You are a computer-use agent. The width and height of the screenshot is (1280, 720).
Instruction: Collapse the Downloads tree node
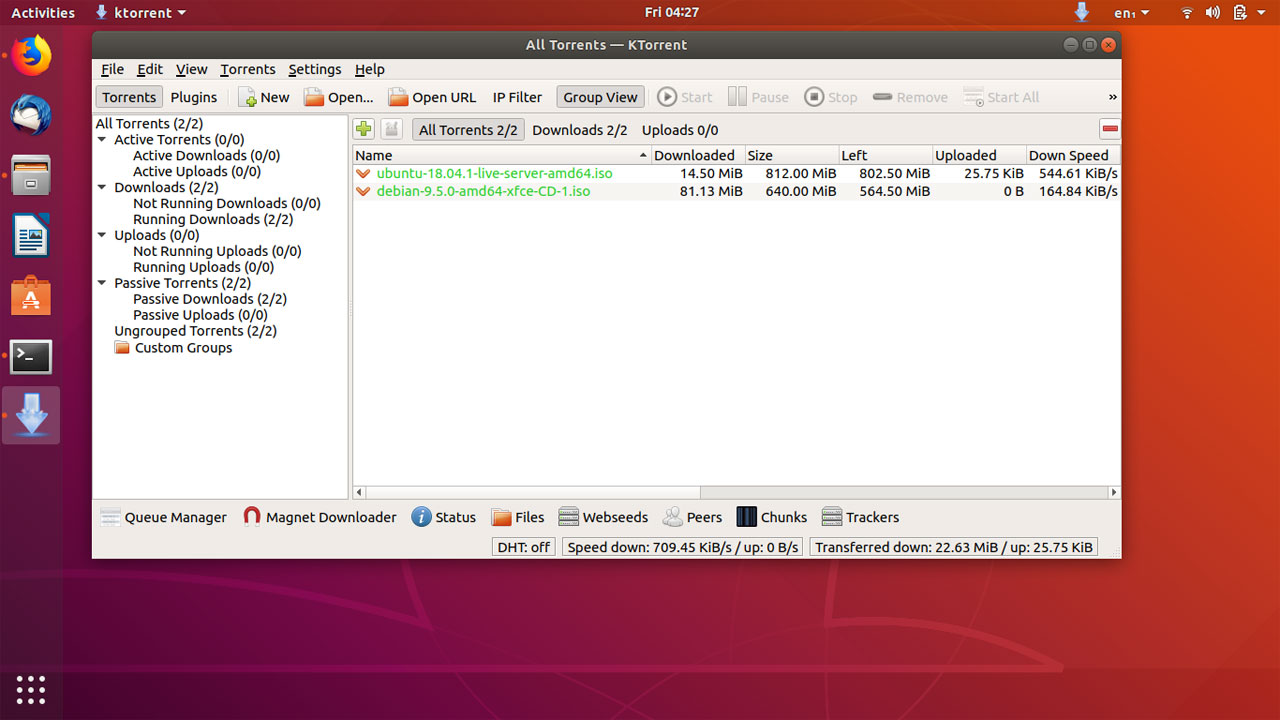[x=102, y=187]
